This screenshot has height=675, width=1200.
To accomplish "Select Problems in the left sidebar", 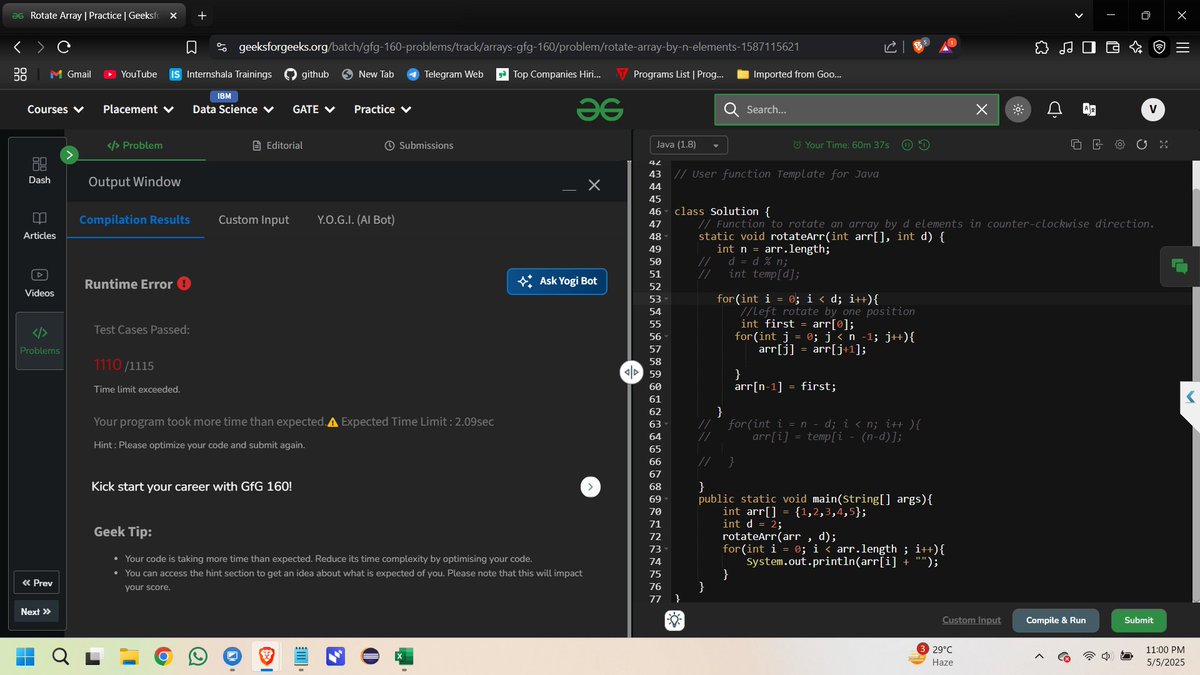I will pos(39,339).
